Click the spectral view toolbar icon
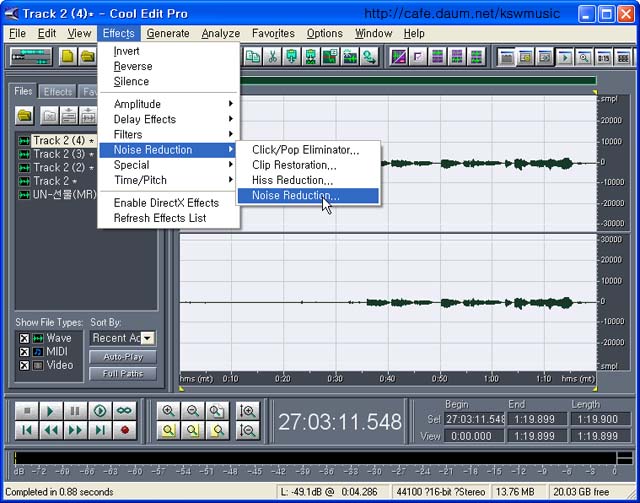The width and height of the screenshot is (640, 503). click(398, 57)
